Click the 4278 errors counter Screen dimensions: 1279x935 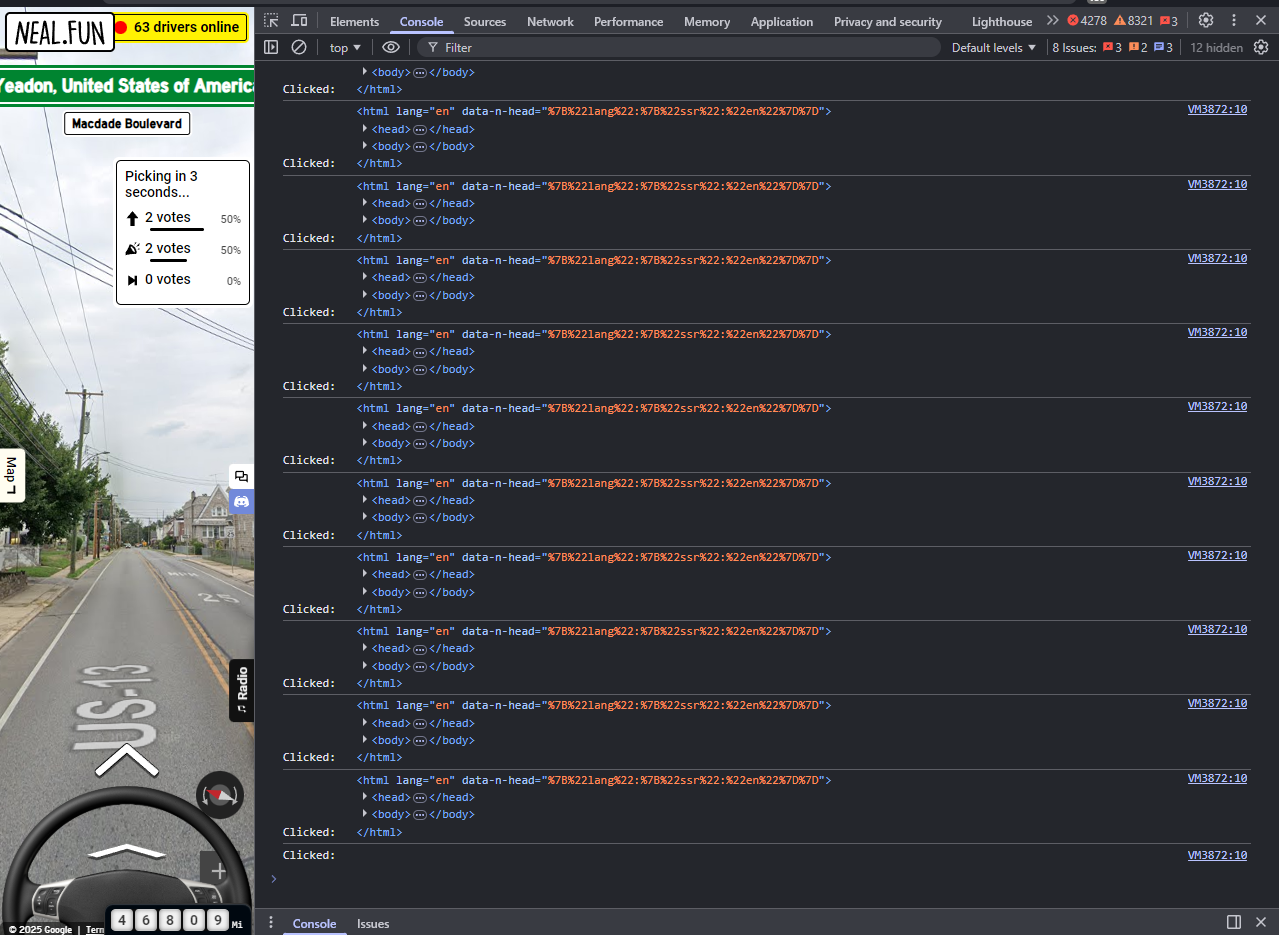click(x=1088, y=21)
